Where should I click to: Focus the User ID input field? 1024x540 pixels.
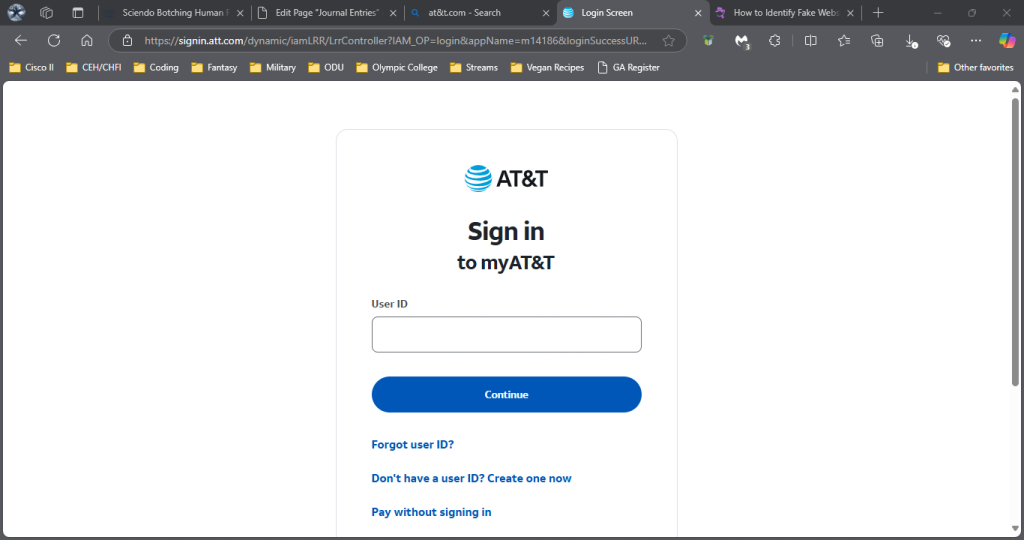[x=507, y=334]
